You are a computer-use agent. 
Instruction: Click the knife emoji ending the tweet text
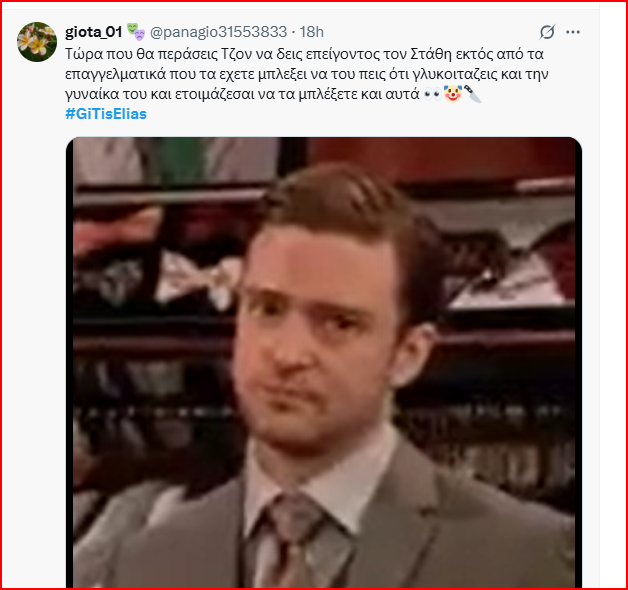473,94
